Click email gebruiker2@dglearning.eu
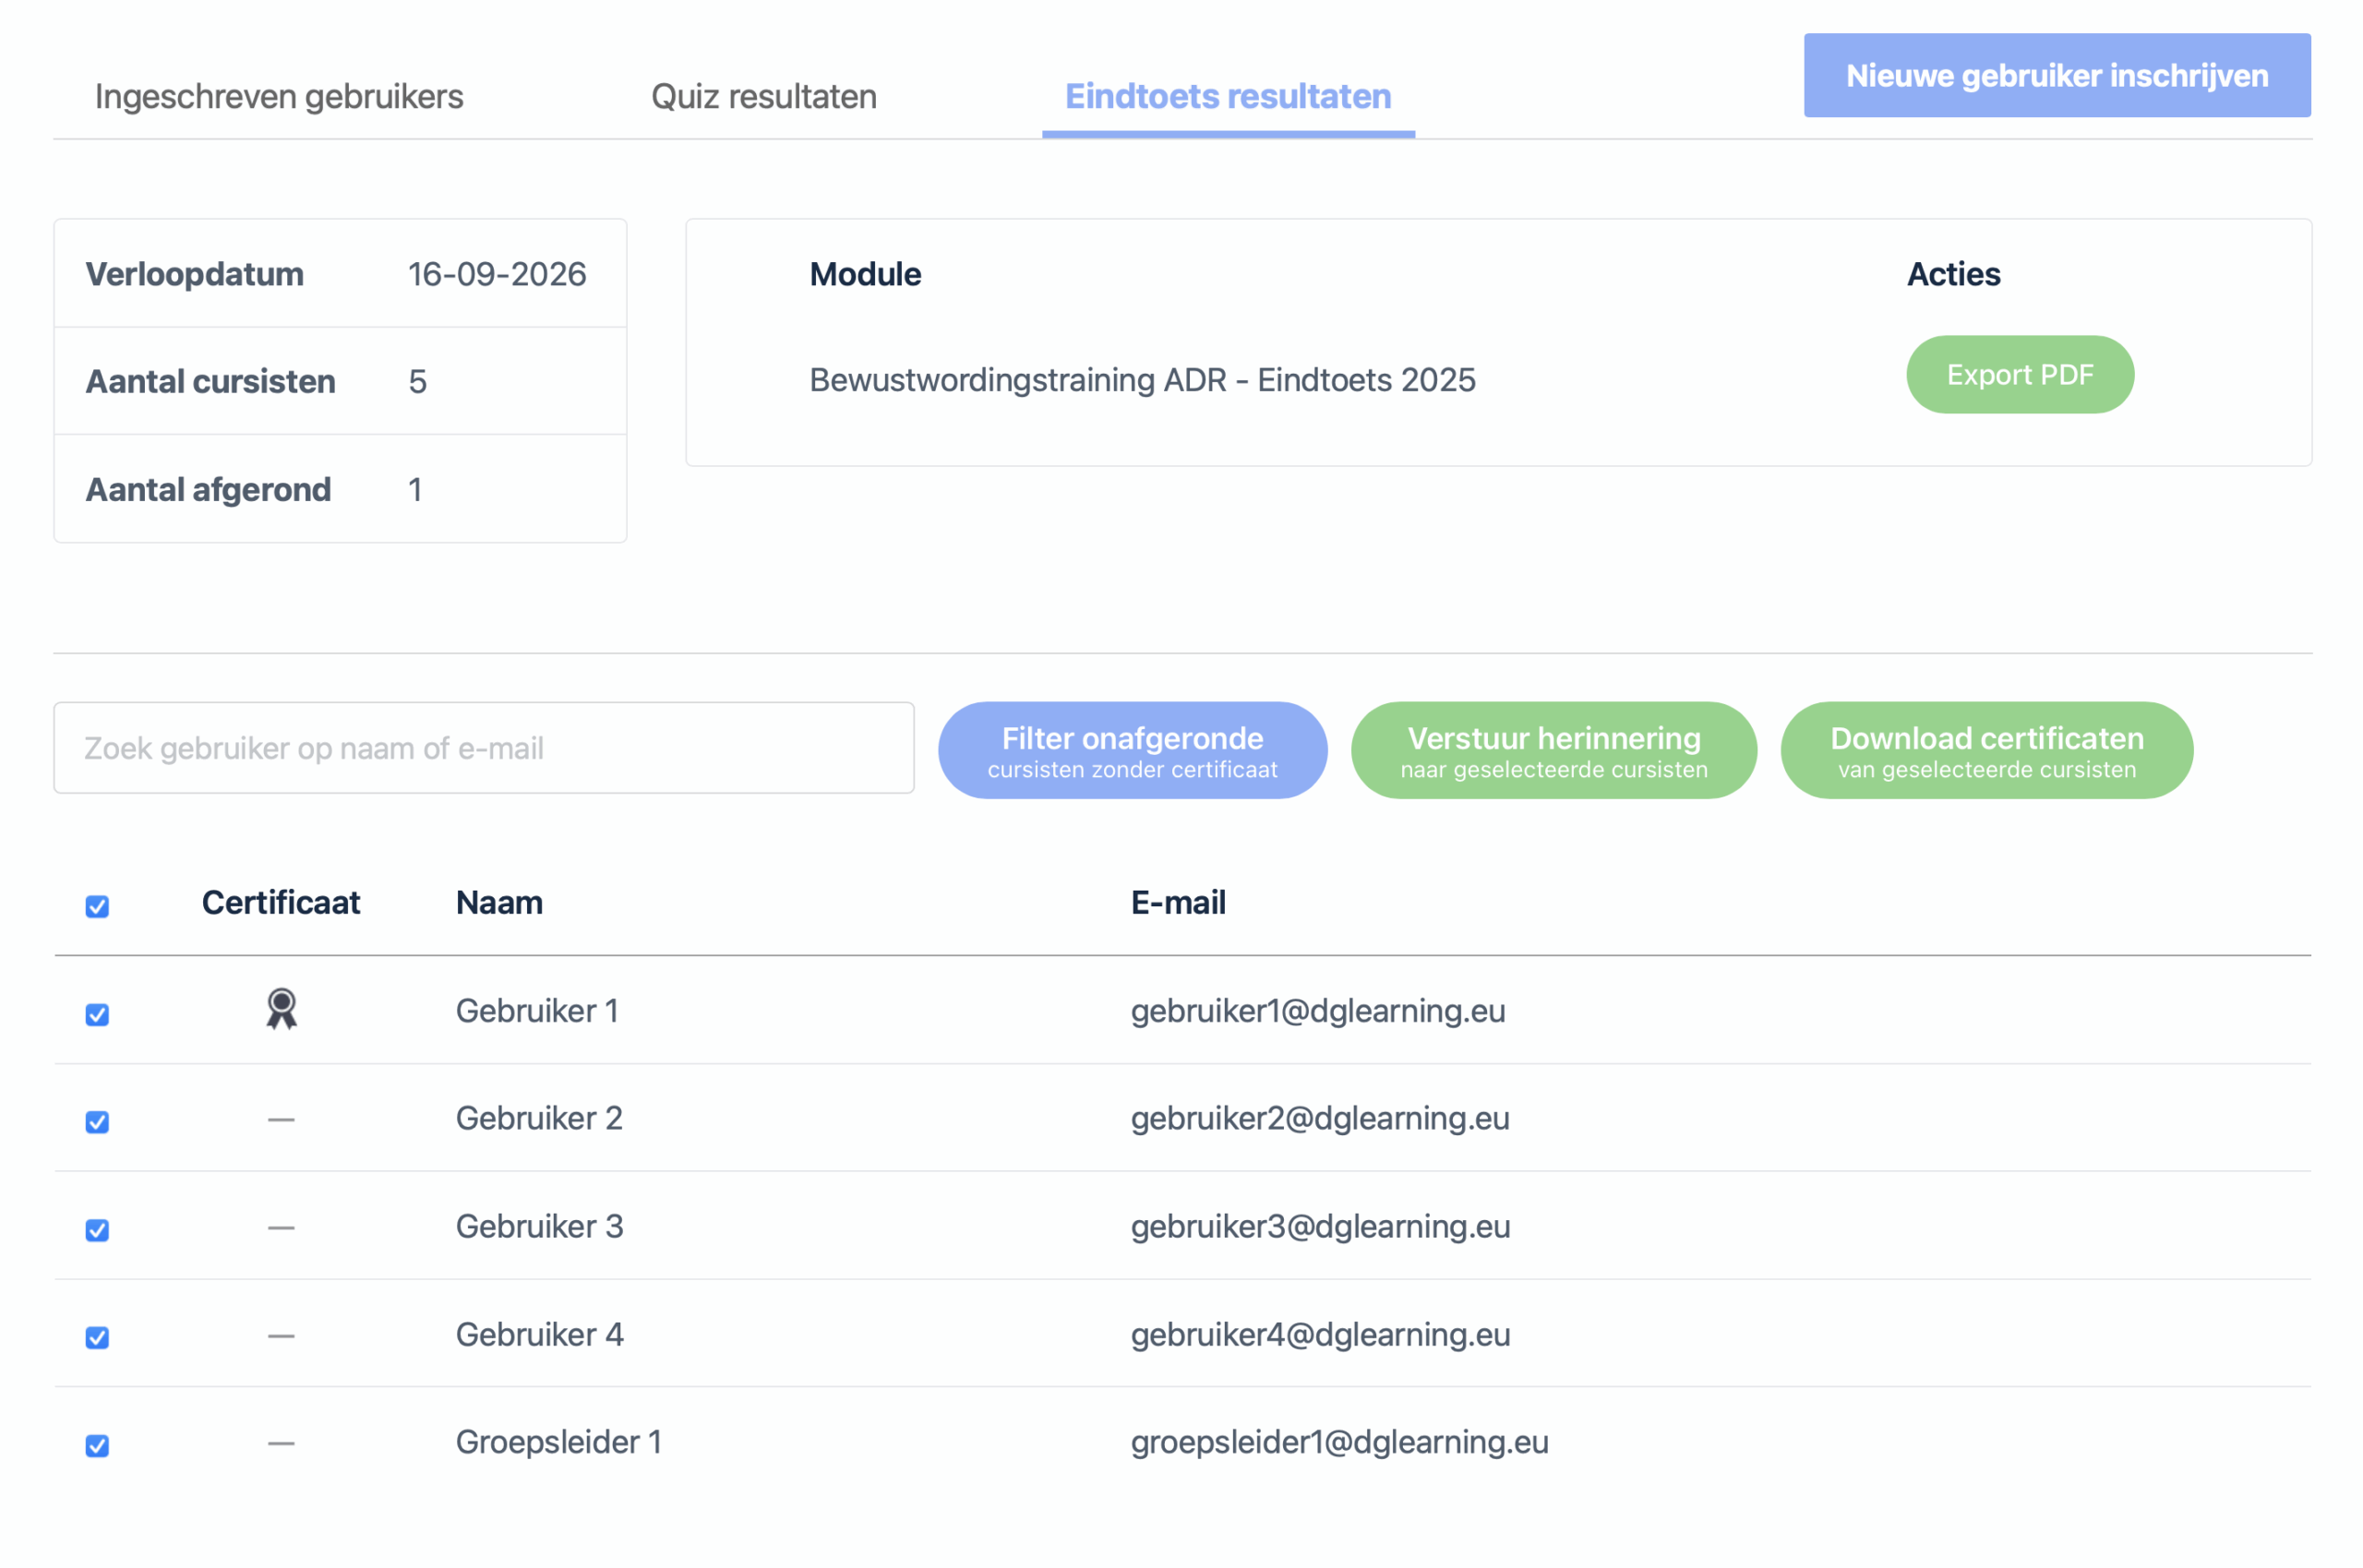The height and width of the screenshot is (1568, 2363). pyautogui.click(x=1319, y=1117)
